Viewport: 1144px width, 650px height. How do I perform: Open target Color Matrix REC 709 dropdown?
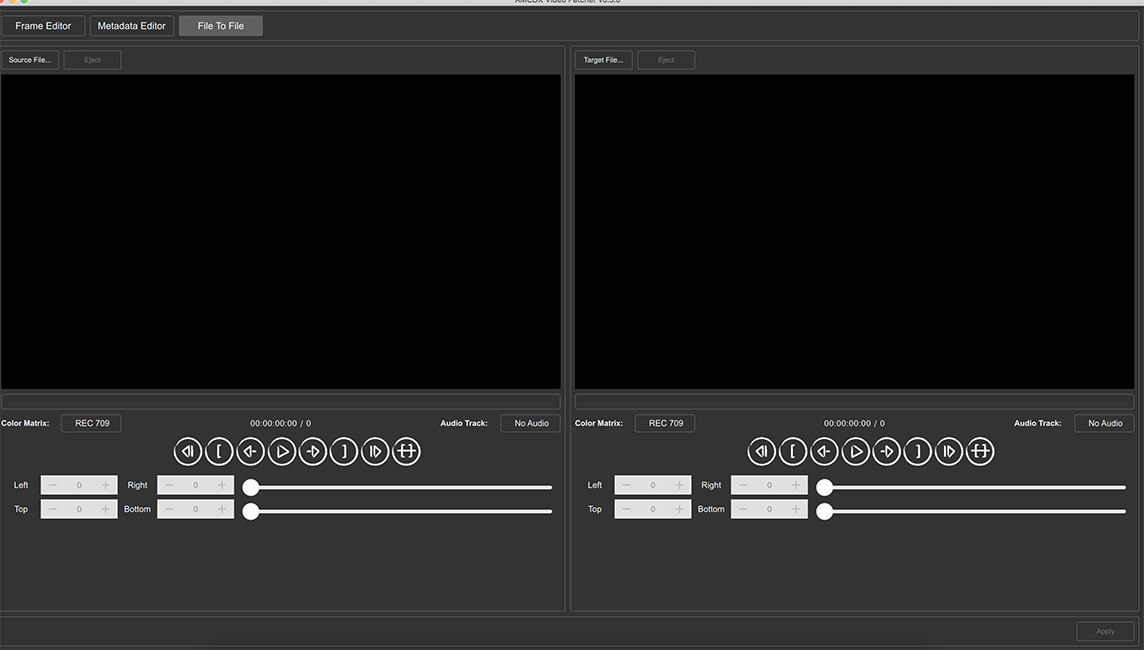point(665,423)
